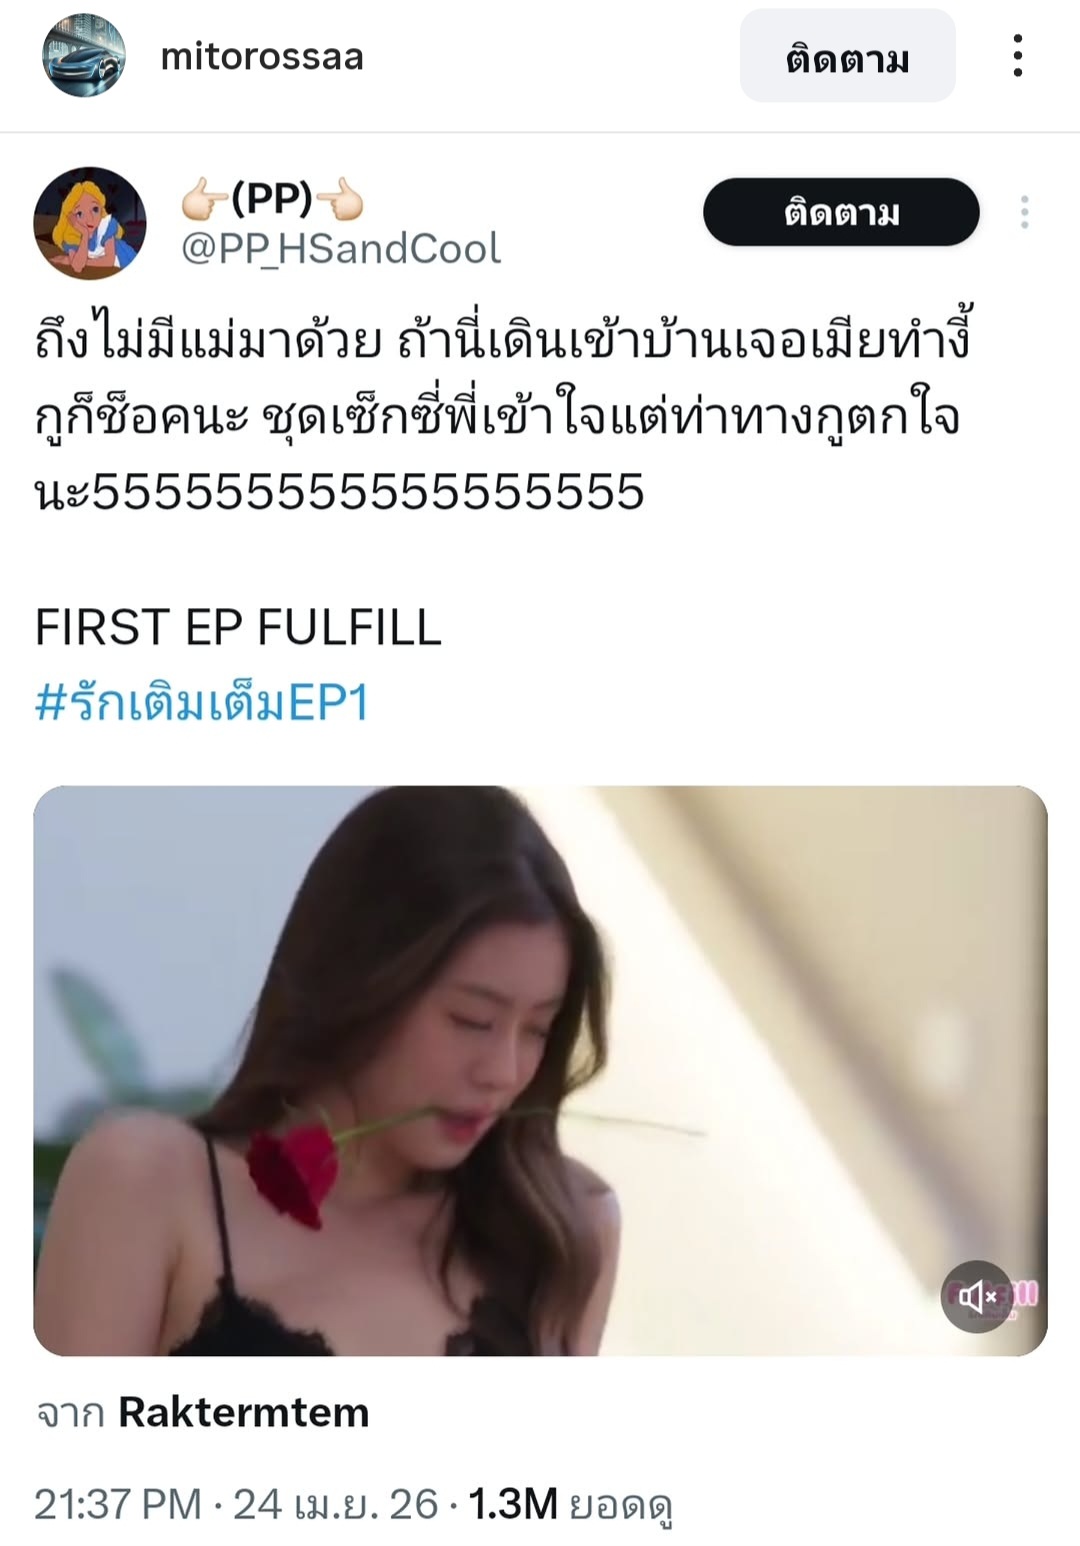Open the mitorossaa username link
The height and width of the screenshot is (1546, 1080).
click(x=262, y=56)
